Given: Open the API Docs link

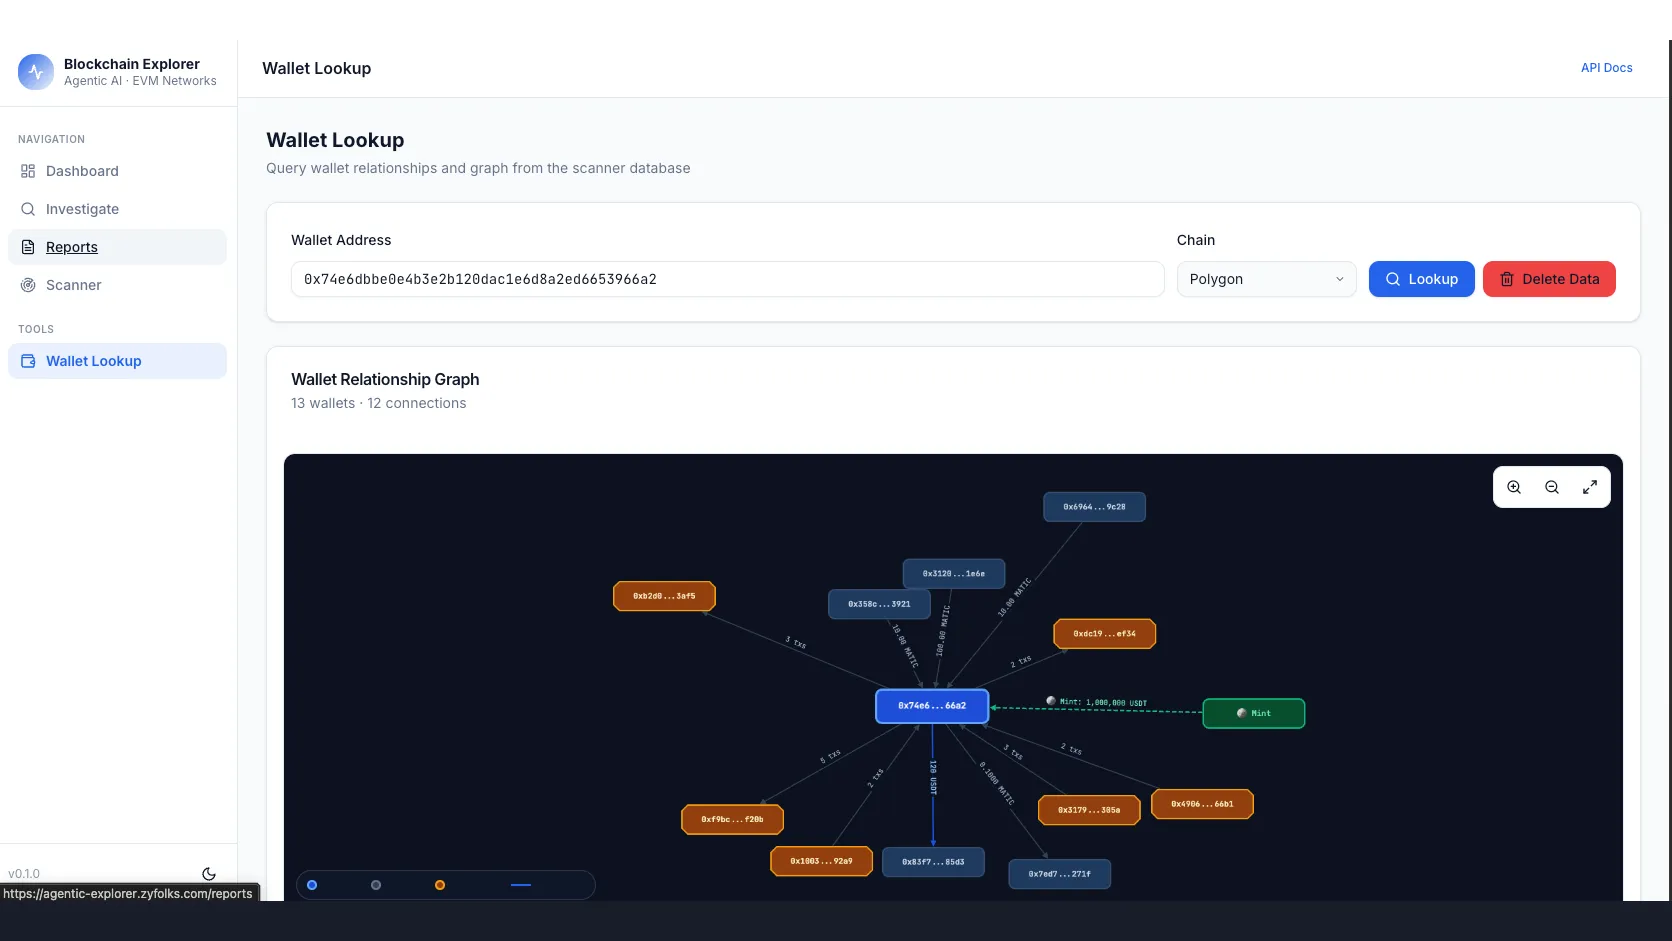Looking at the screenshot, I should (x=1606, y=68).
